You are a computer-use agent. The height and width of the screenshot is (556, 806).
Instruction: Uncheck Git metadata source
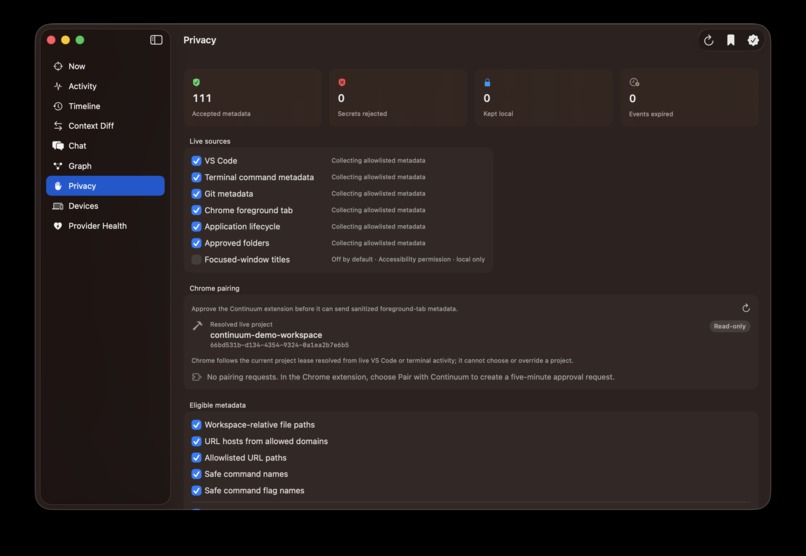(196, 194)
